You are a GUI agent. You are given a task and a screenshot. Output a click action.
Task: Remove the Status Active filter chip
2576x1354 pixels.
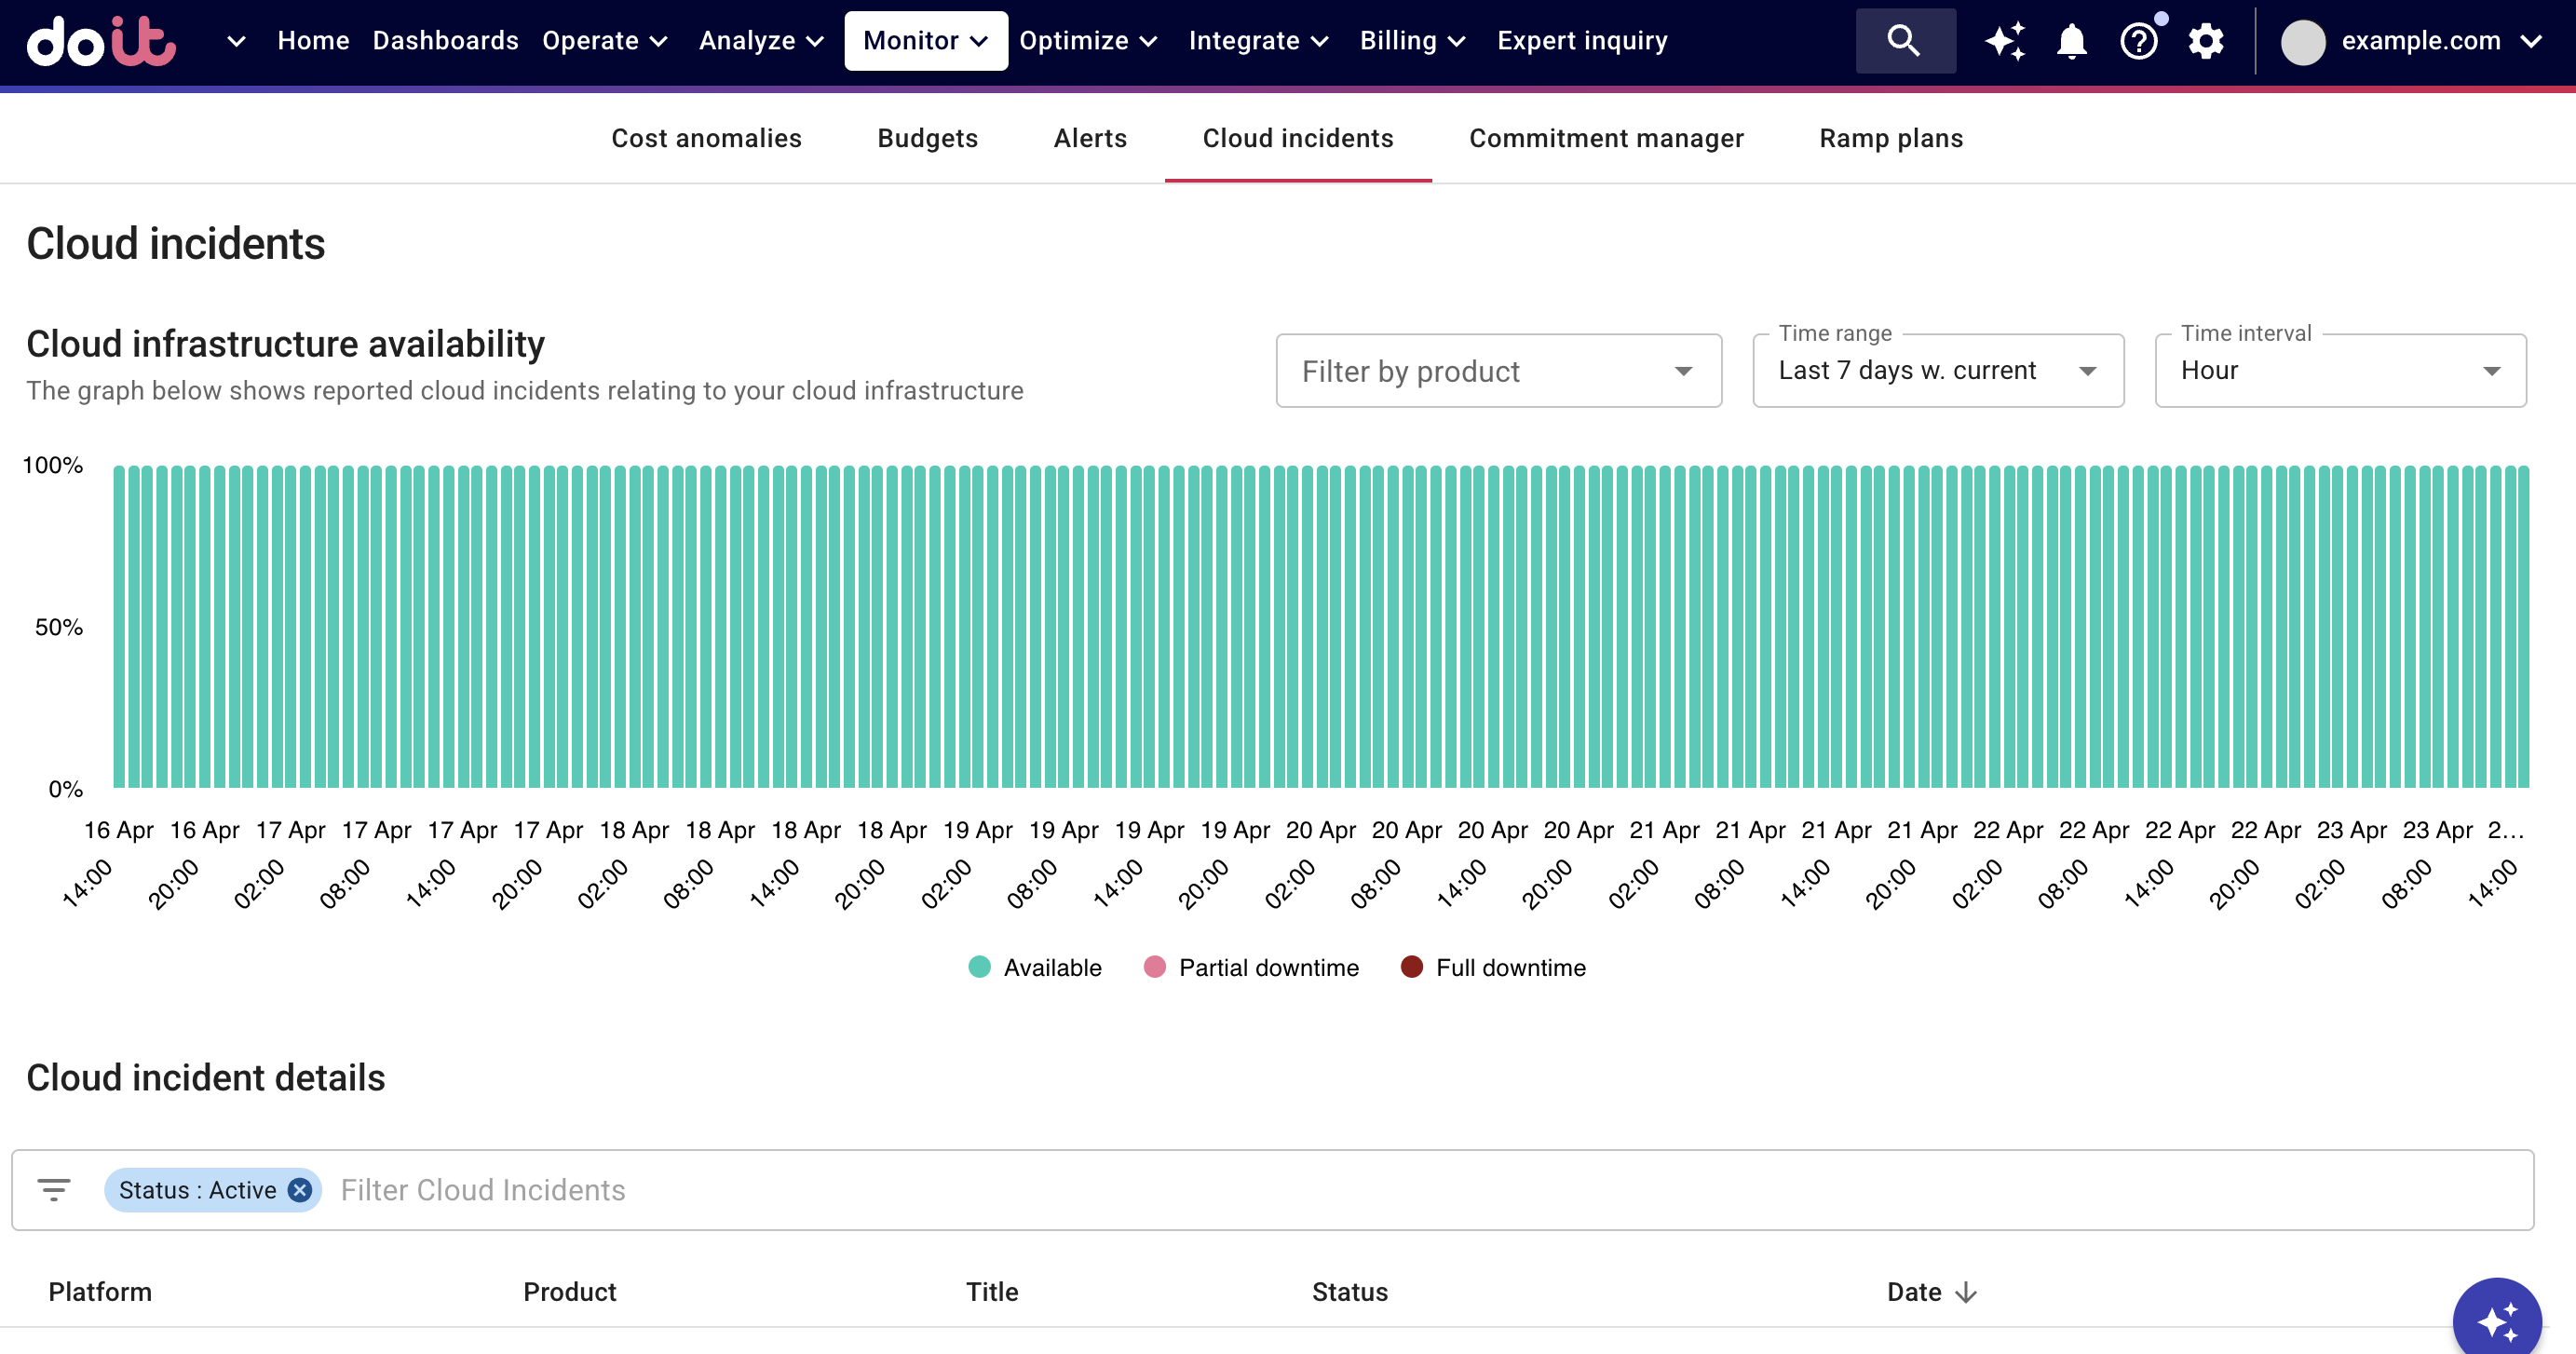[298, 1190]
